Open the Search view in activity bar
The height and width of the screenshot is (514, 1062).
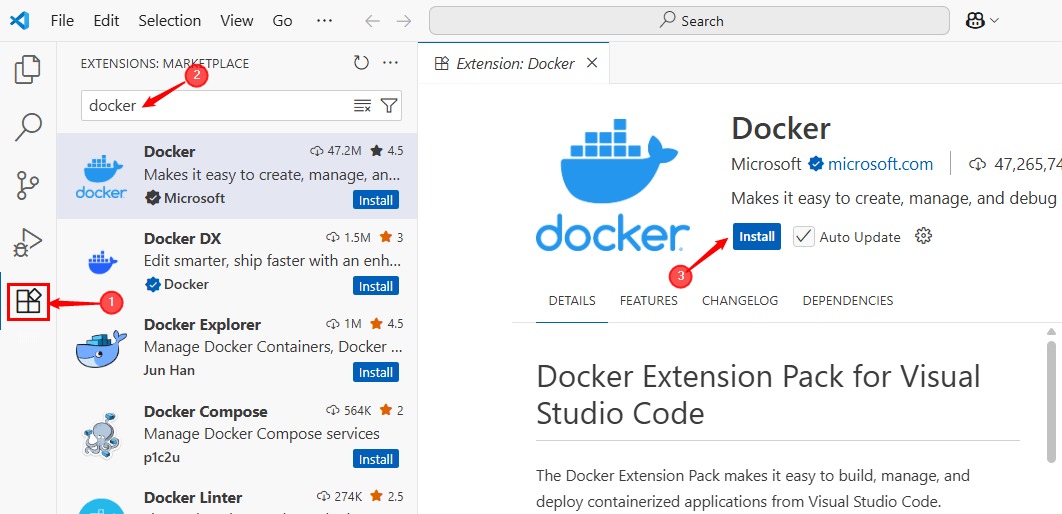click(x=28, y=127)
